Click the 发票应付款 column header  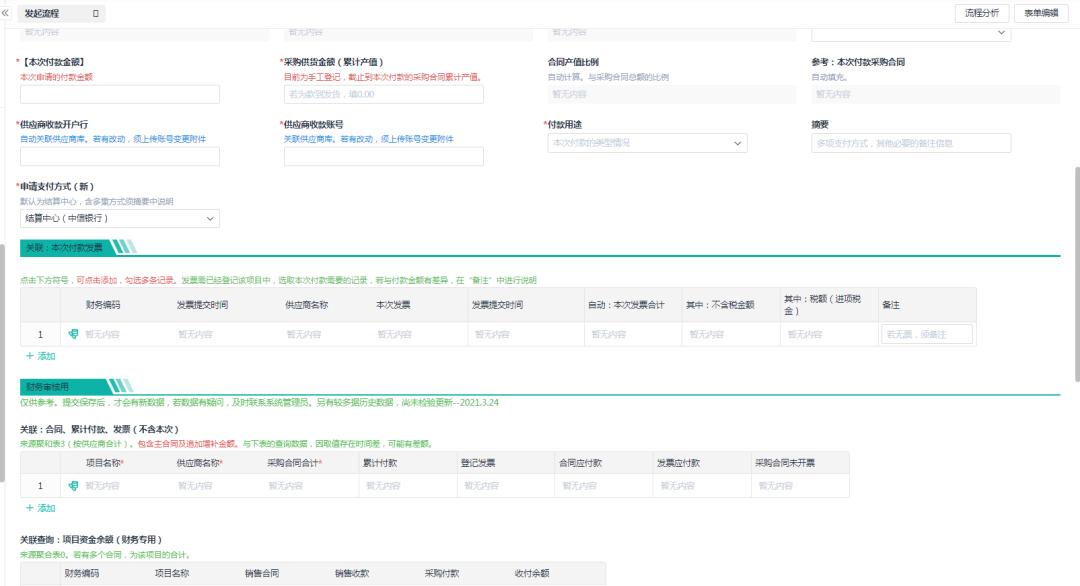coord(678,463)
